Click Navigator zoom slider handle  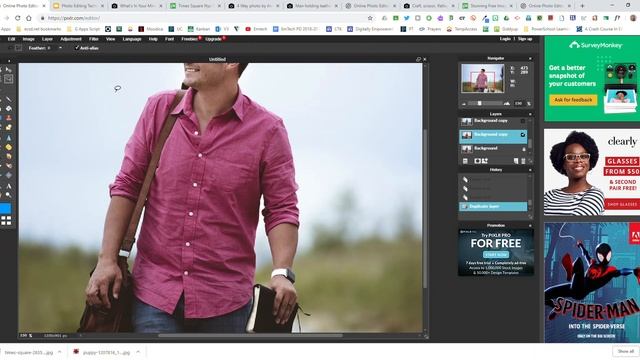(x=480, y=104)
